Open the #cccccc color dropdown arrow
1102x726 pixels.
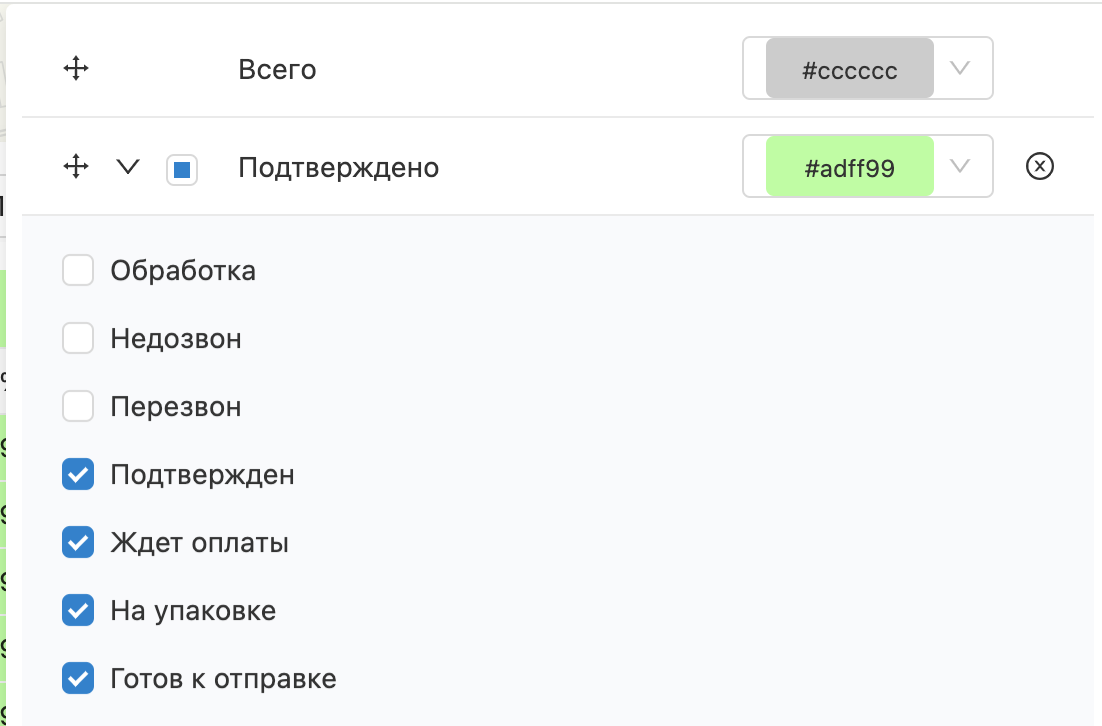click(960, 68)
